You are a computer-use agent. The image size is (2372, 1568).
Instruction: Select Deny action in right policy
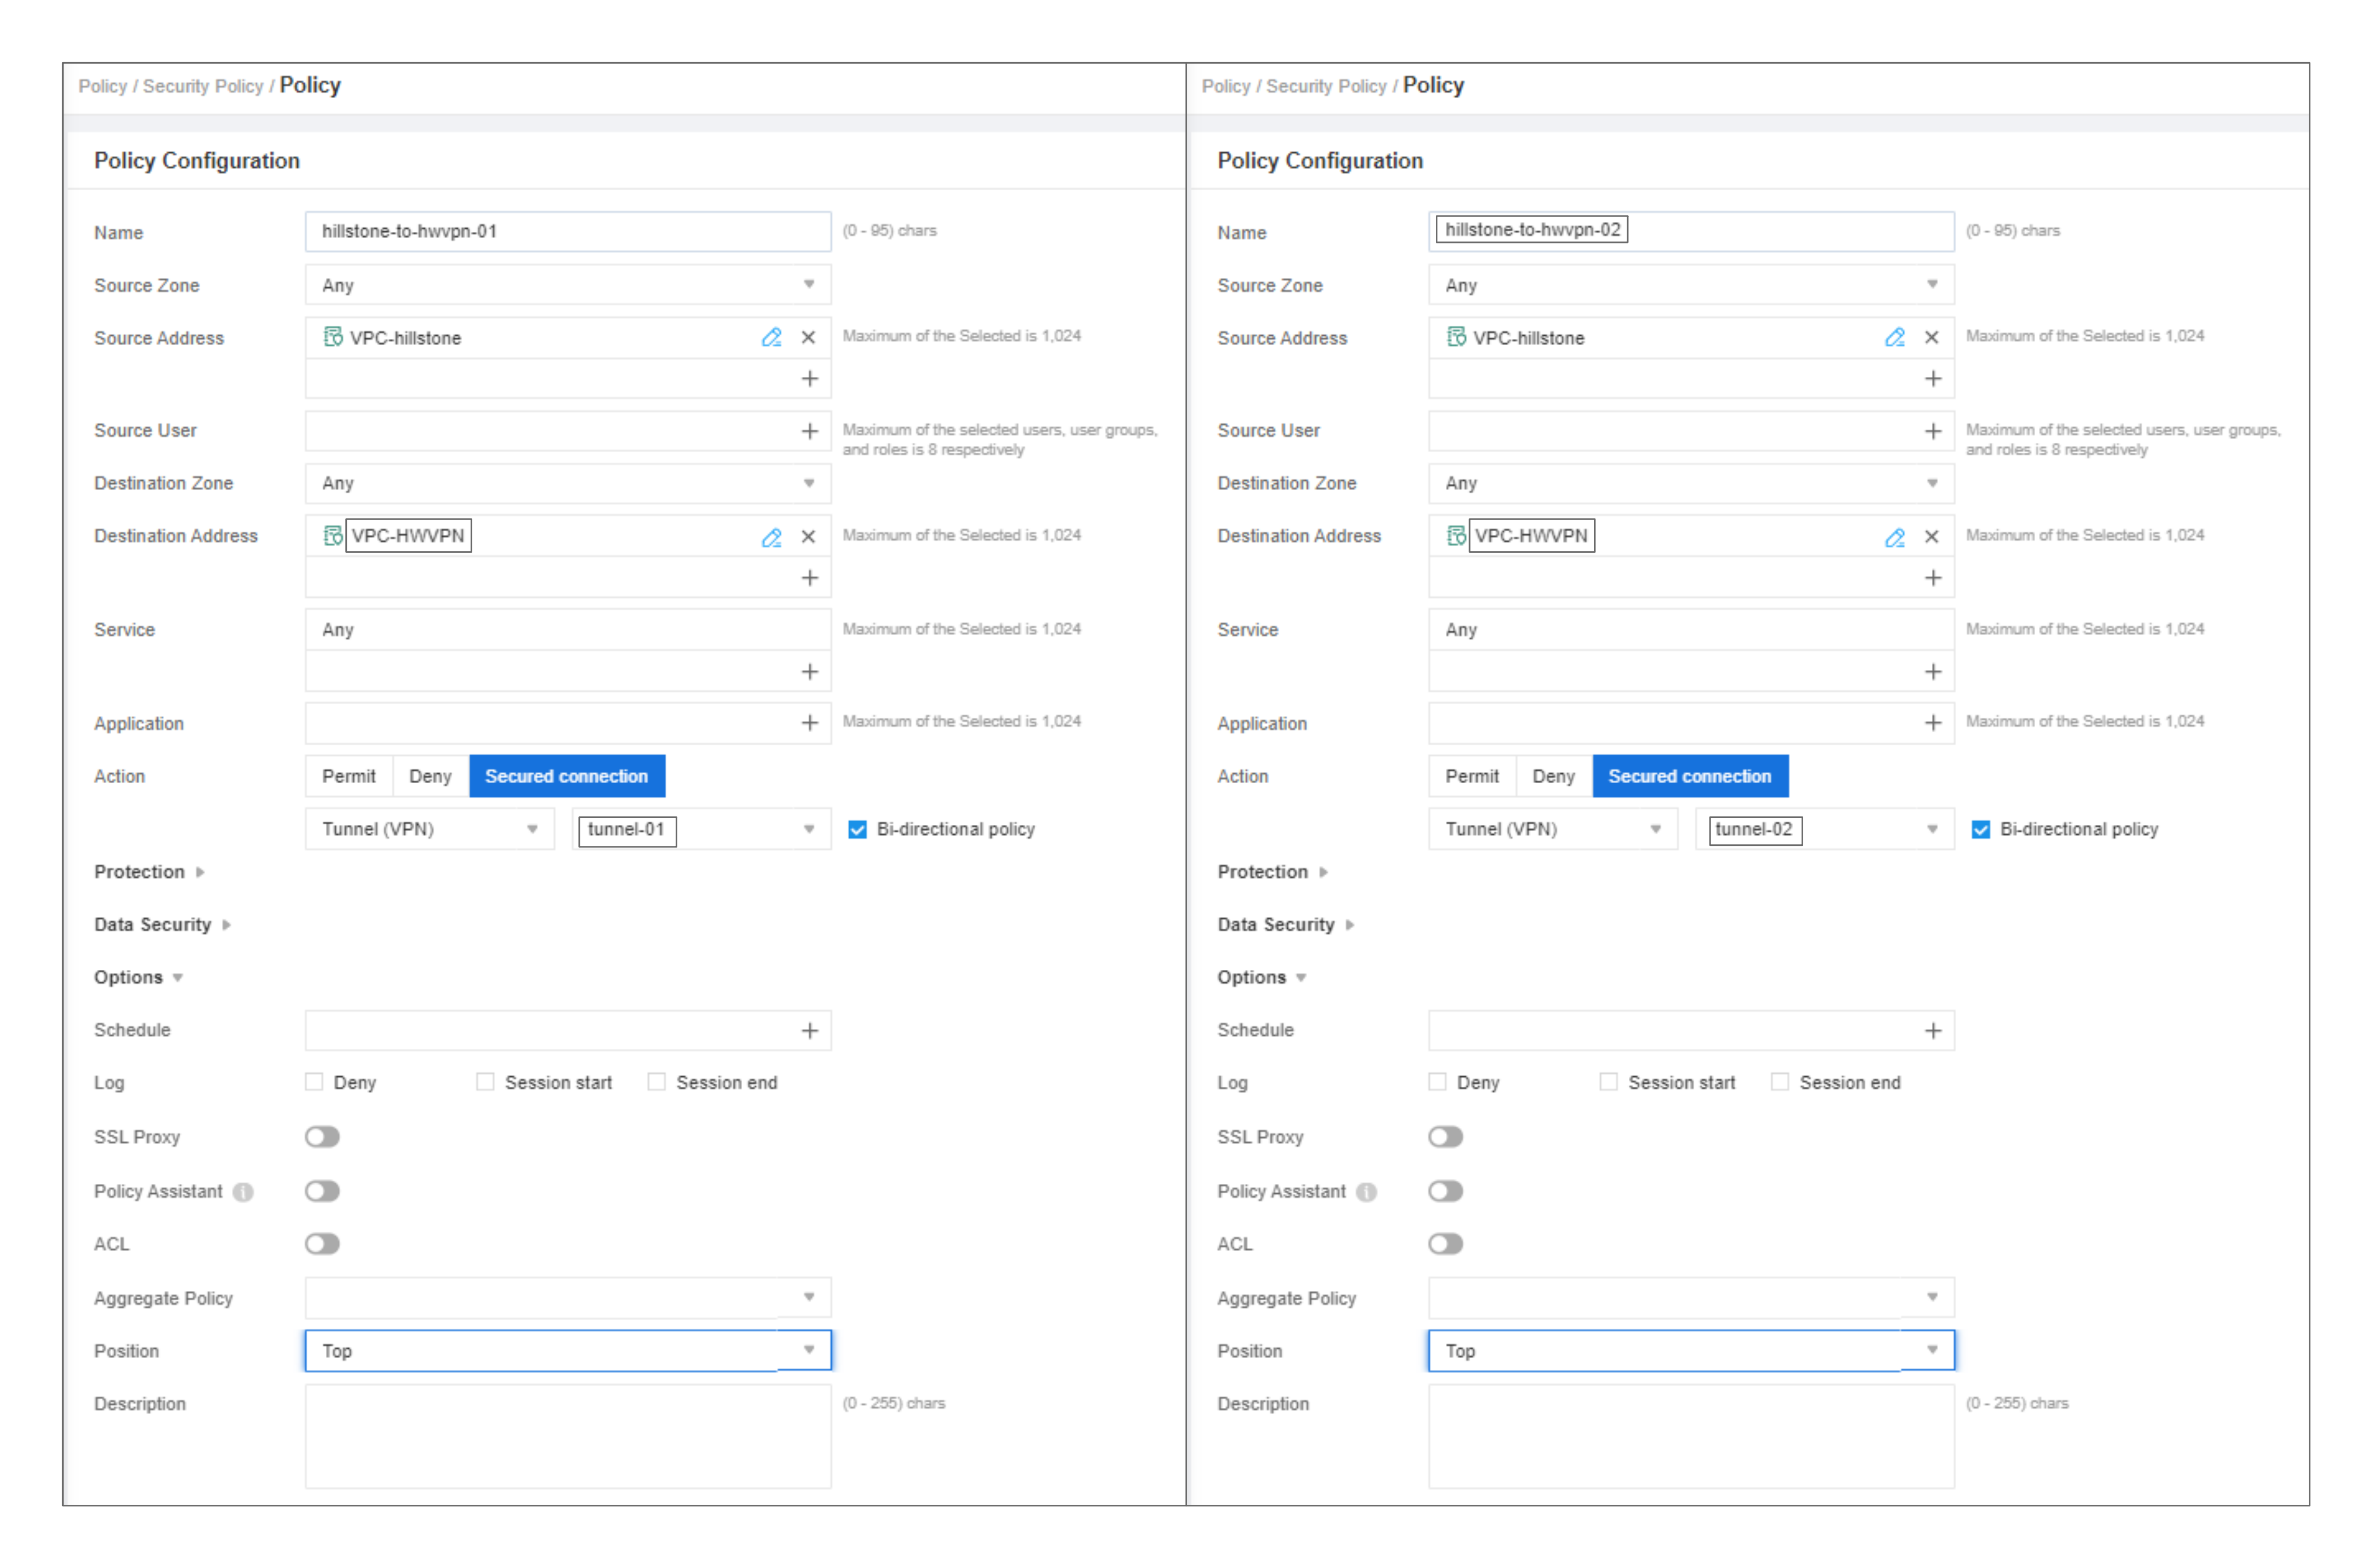tap(1554, 777)
